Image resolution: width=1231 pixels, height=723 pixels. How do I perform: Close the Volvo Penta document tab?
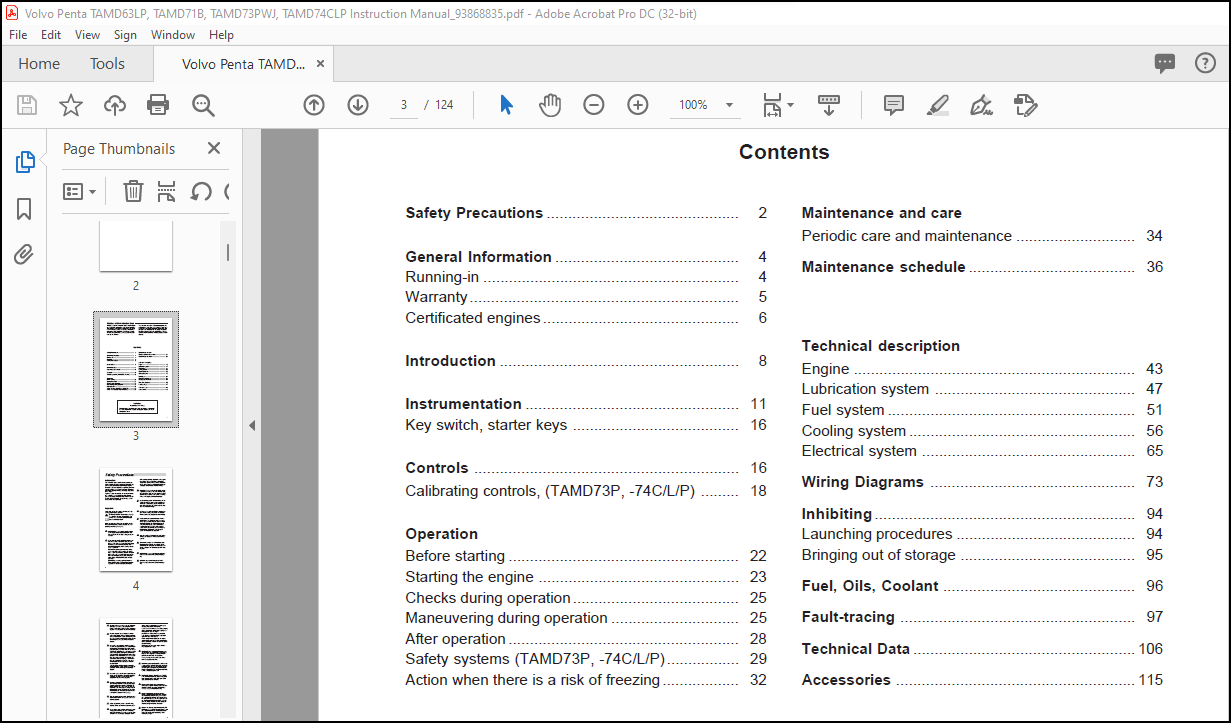(320, 63)
